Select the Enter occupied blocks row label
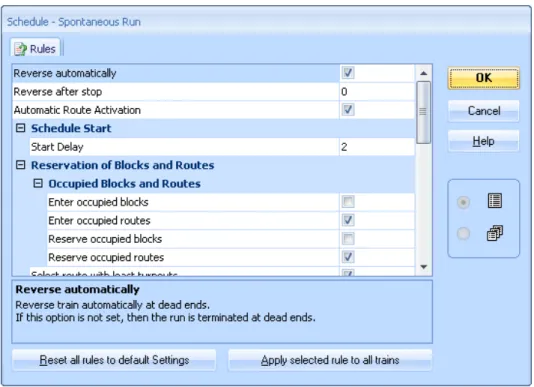The width and height of the screenshot is (534, 387). 98,202
